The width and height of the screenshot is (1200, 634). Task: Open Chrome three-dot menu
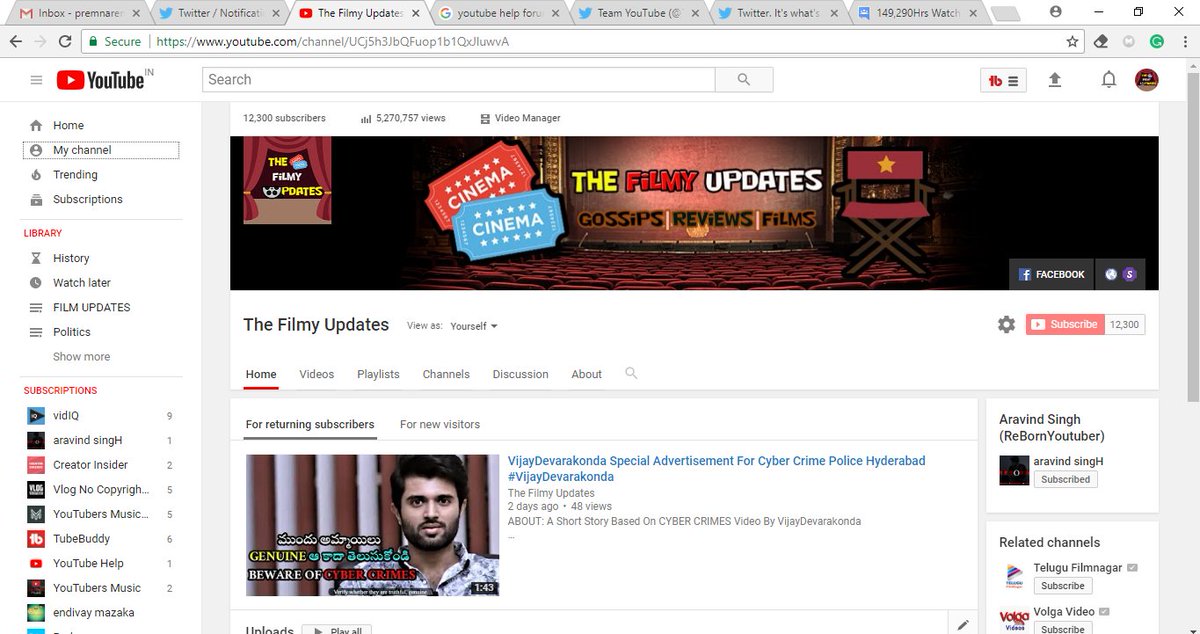point(1185,42)
